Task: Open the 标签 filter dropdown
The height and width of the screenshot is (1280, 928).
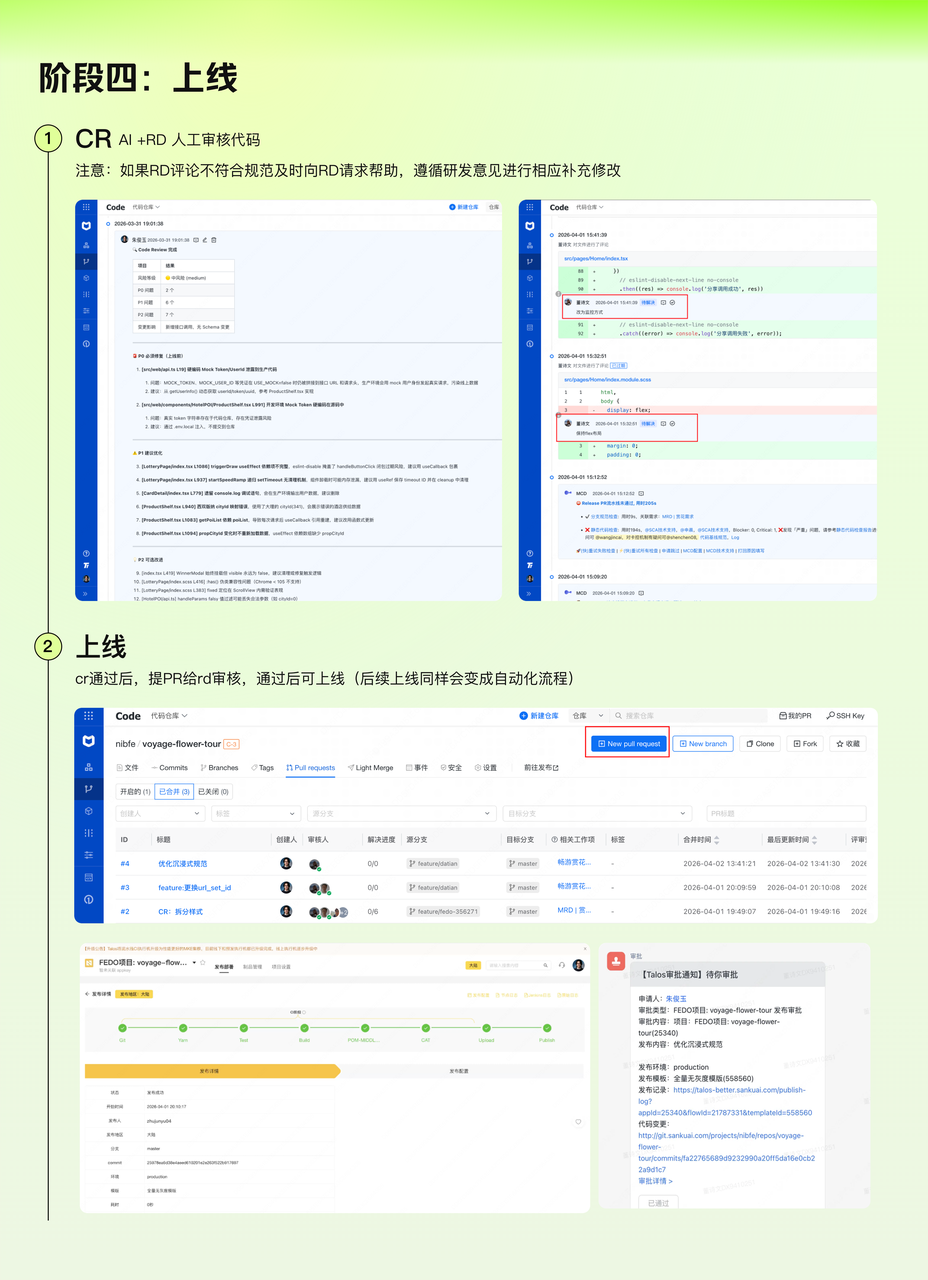Action: pyautogui.click(x=255, y=814)
